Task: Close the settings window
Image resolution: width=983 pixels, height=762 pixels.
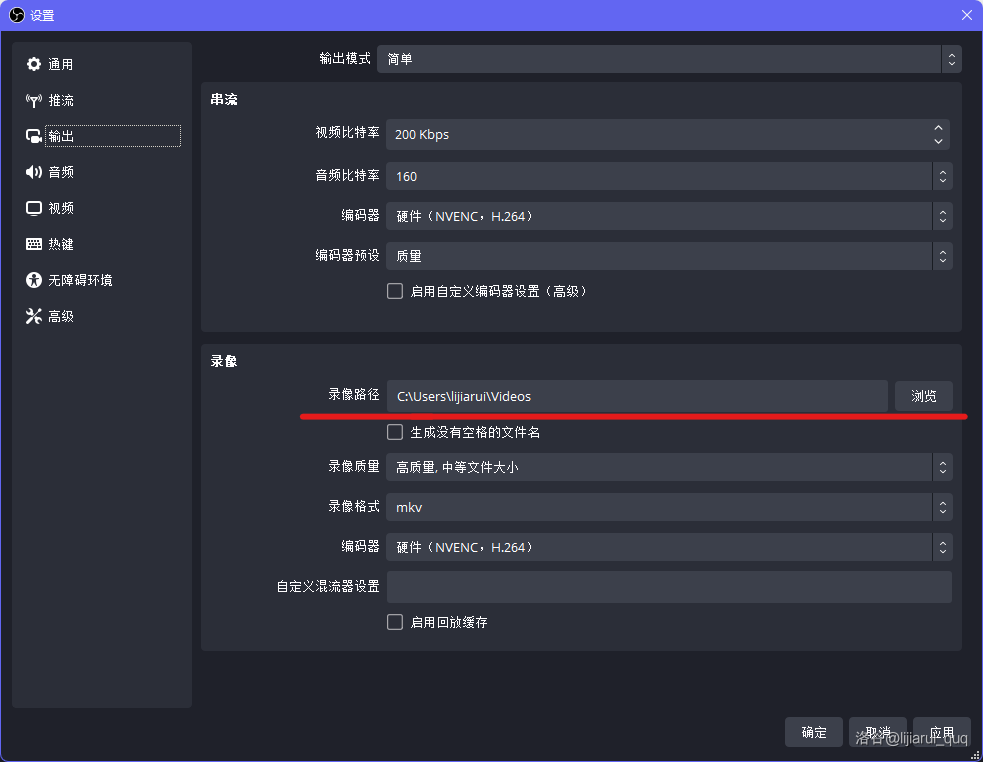Action: [967, 15]
